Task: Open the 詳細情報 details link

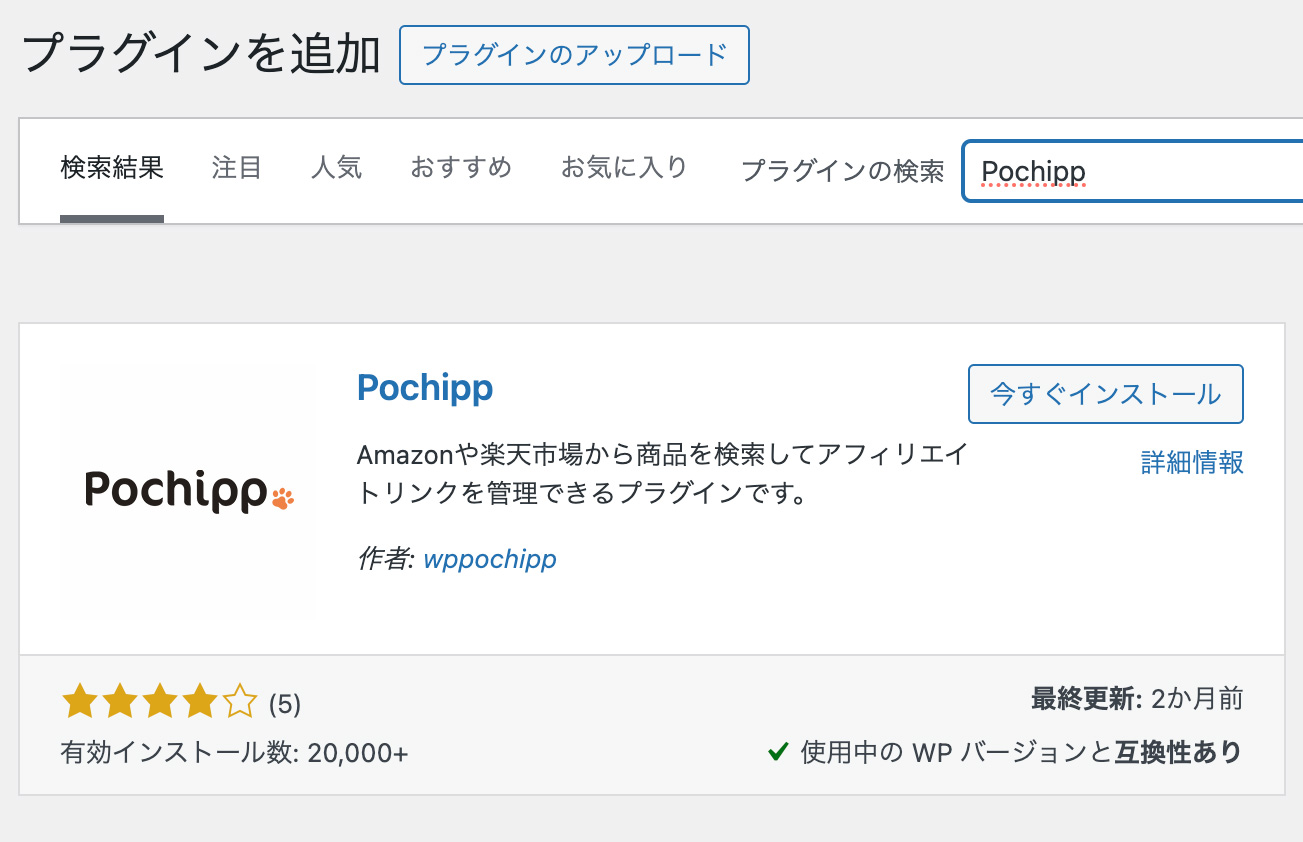Action: (x=1192, y=462)
